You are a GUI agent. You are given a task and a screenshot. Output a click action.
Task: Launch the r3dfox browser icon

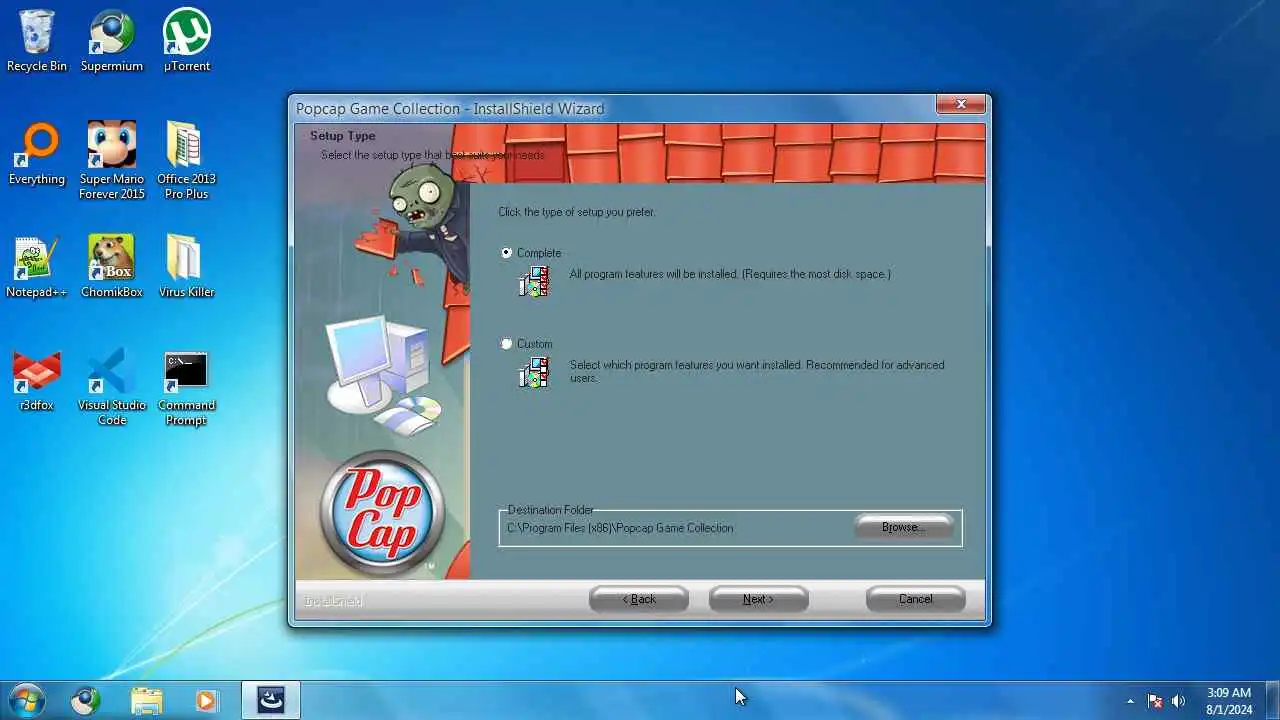coord(37,380)
